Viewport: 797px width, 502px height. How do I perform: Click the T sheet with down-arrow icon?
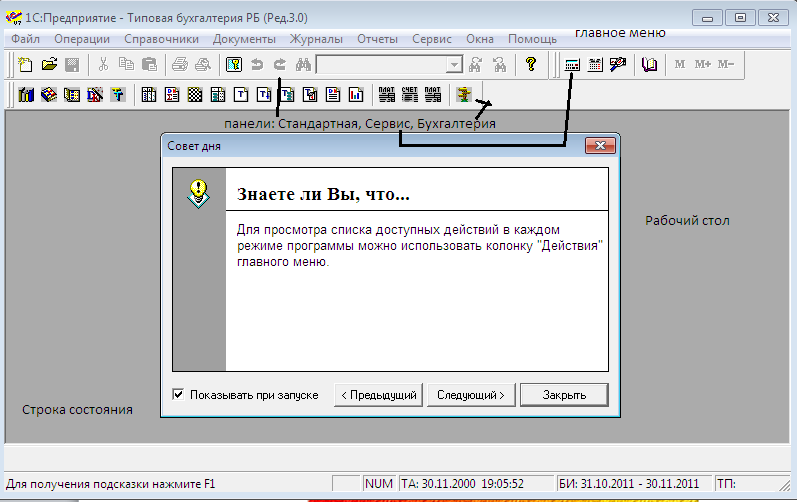(264, 95)
